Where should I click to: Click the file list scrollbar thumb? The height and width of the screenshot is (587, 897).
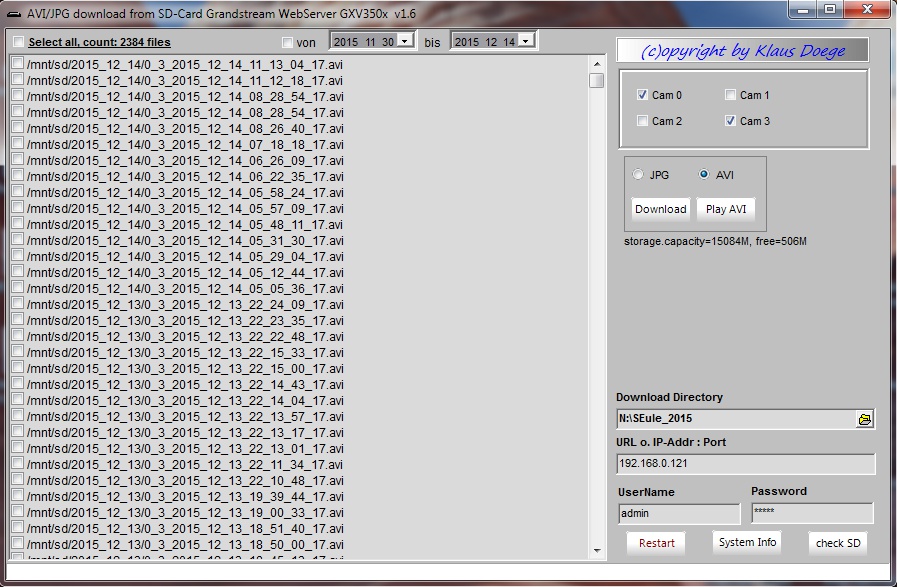point(596,80)
